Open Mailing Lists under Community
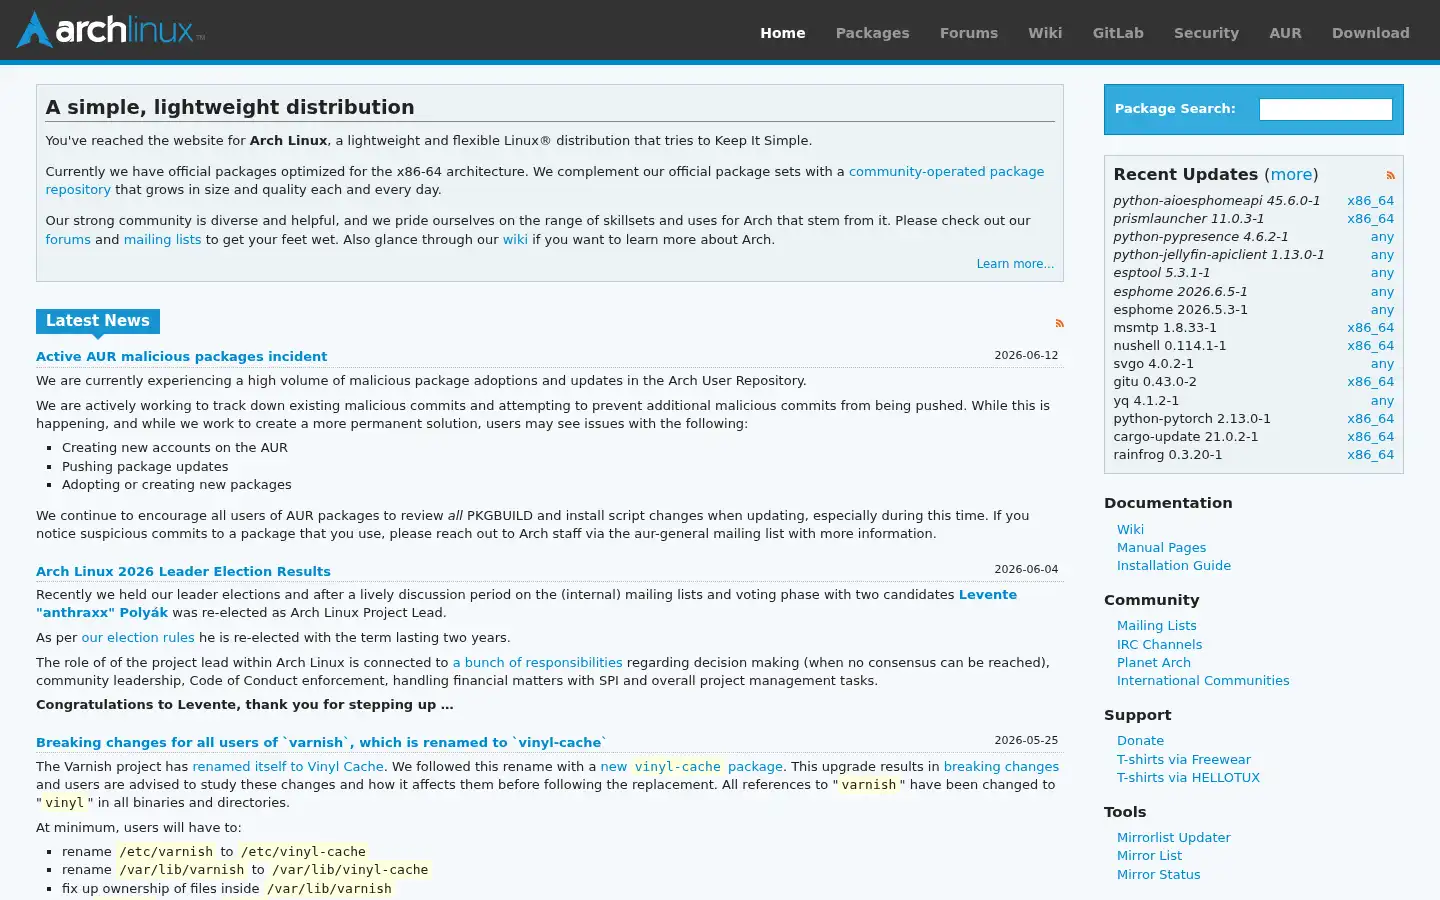1440x900 pixels. 1156,626
